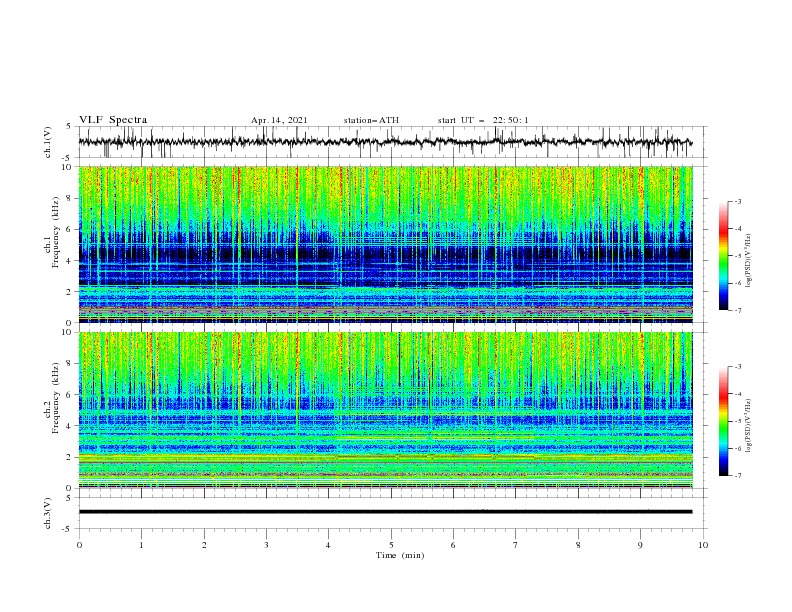
Task: Select the date text "Apr. 14, 2021"
Action: (279, 120)
